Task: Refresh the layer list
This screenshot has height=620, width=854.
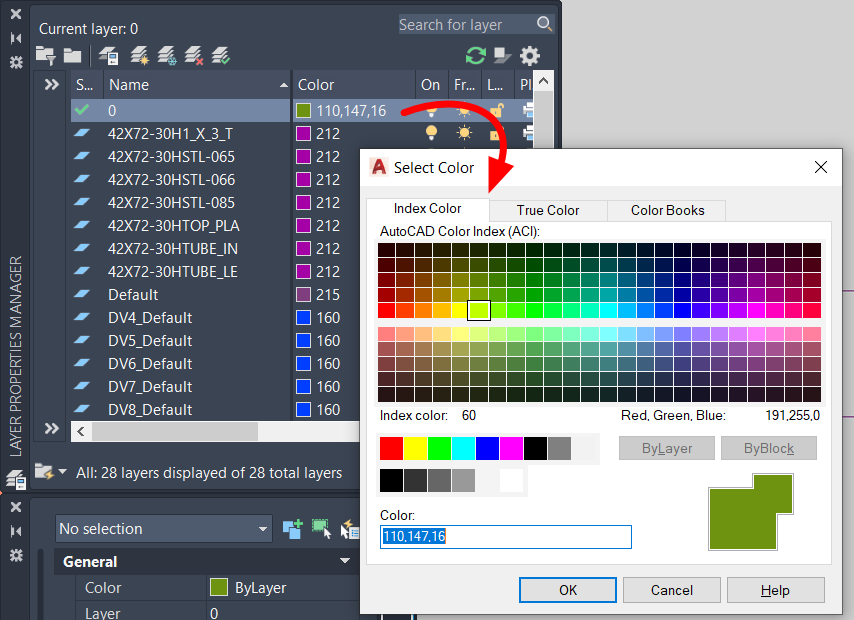Action: point(475,56)
